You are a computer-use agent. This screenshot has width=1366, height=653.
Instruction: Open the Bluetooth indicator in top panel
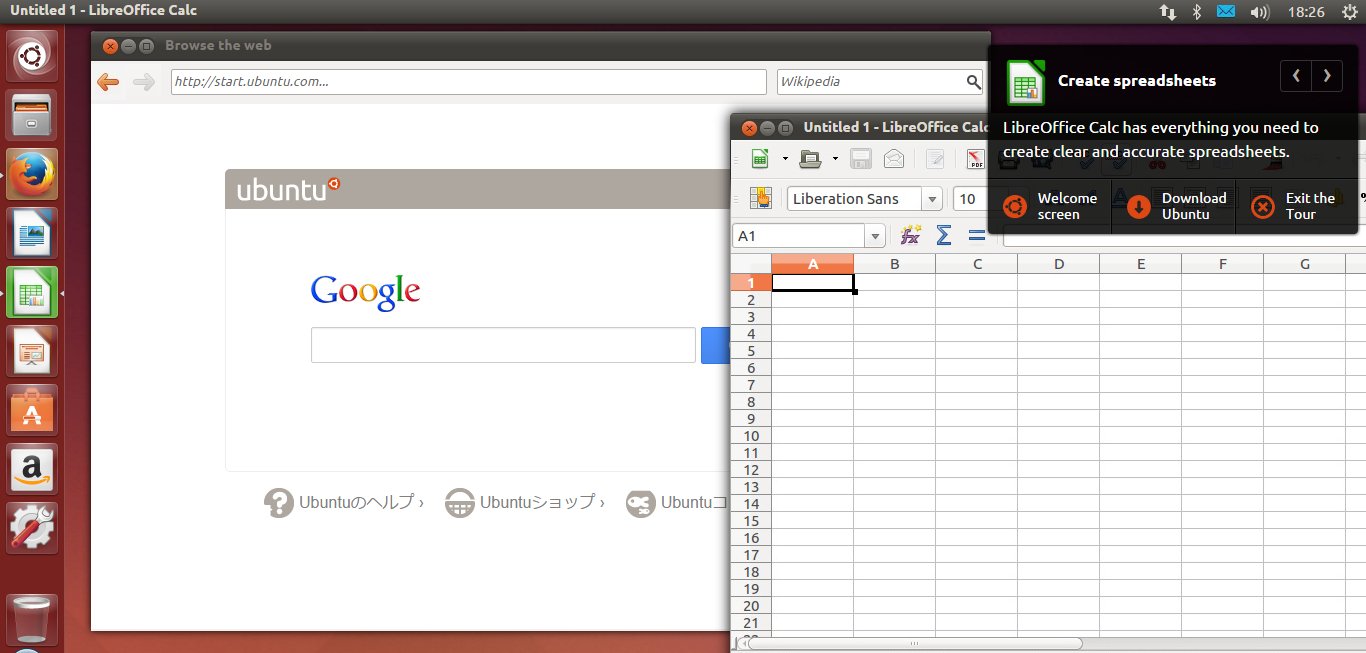[1196, 12]
